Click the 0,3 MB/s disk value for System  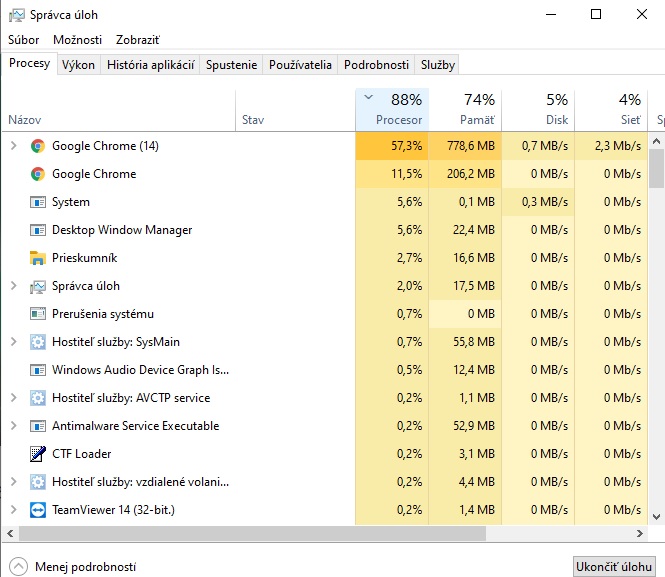545,202
